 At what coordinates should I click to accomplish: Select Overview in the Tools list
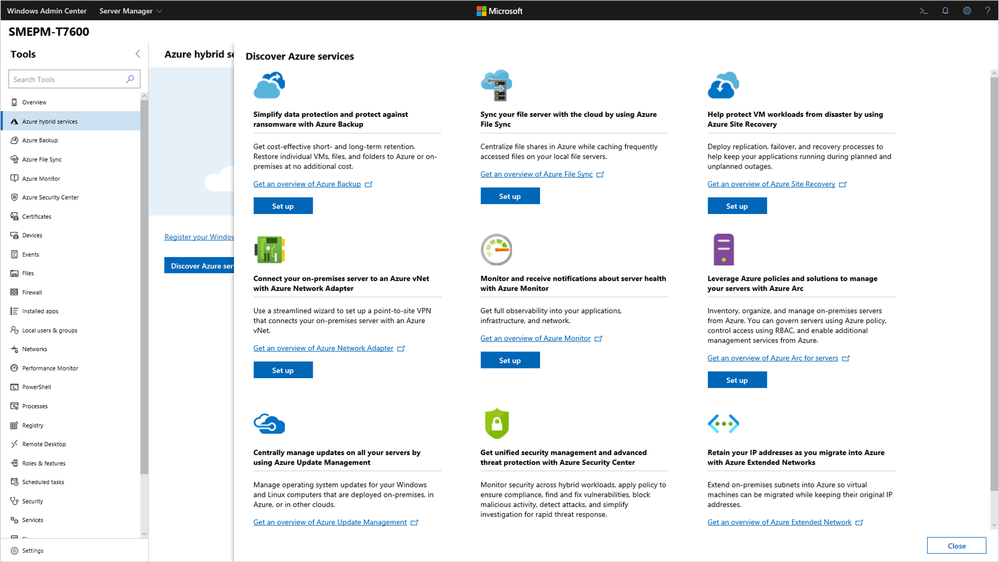coord(71,102)
